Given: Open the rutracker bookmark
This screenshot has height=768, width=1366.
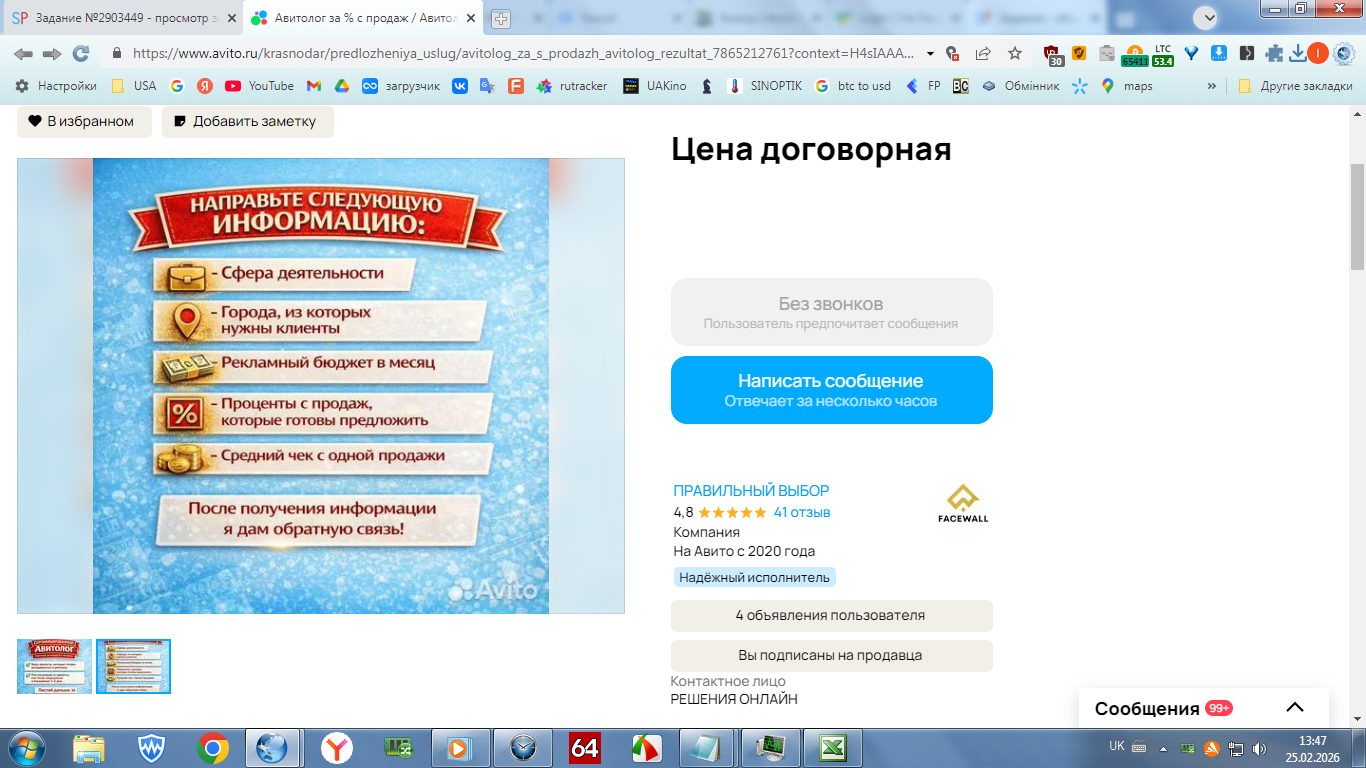Looking at the screenshot, I should (x=572, y=86).
